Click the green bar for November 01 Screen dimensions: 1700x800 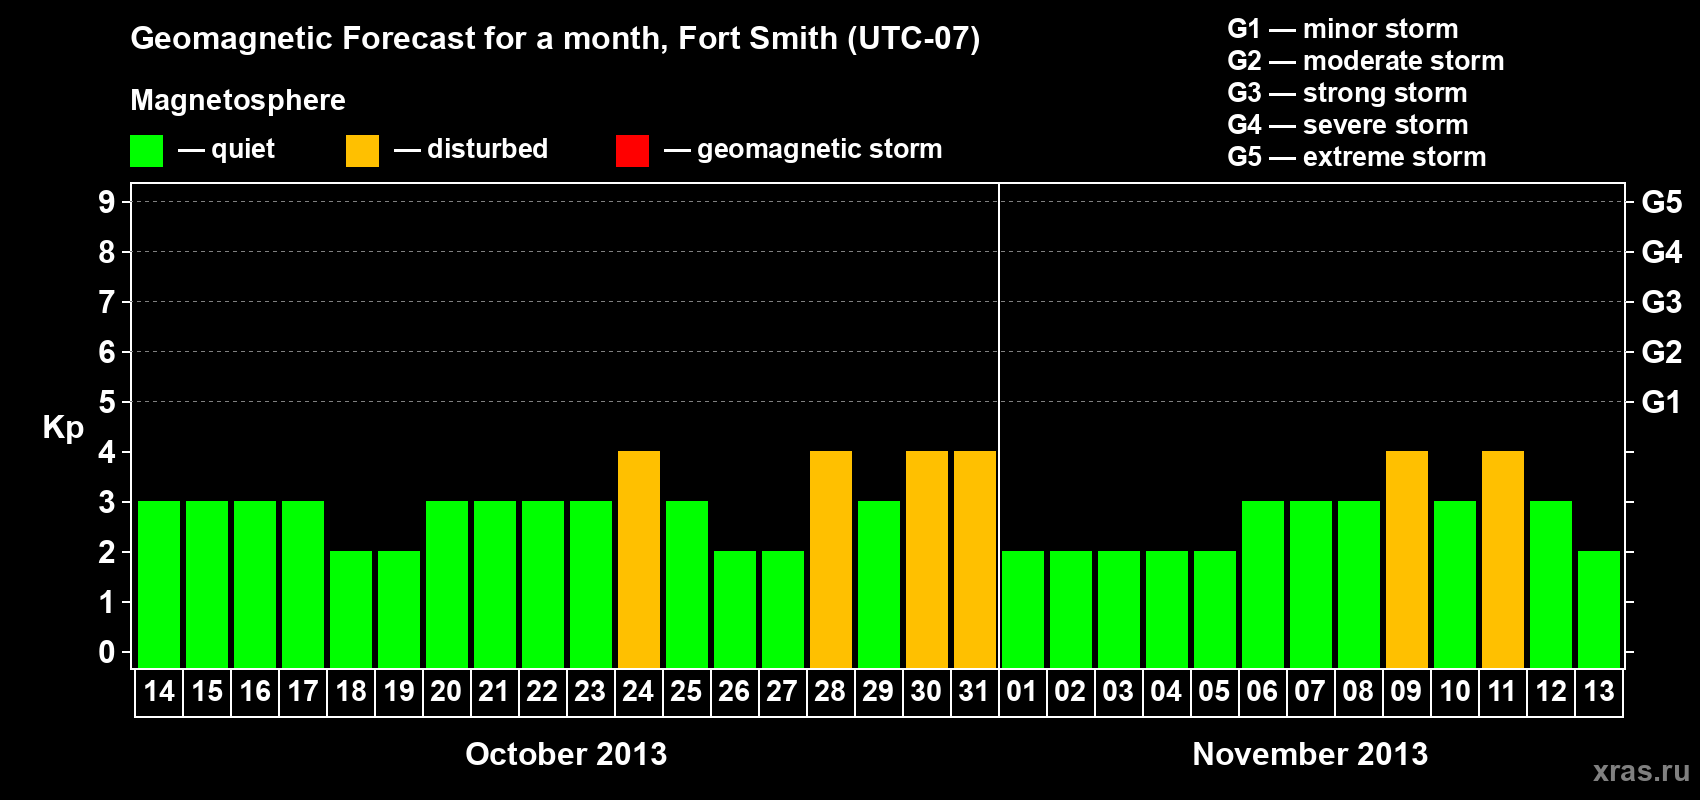[1023, 609]
